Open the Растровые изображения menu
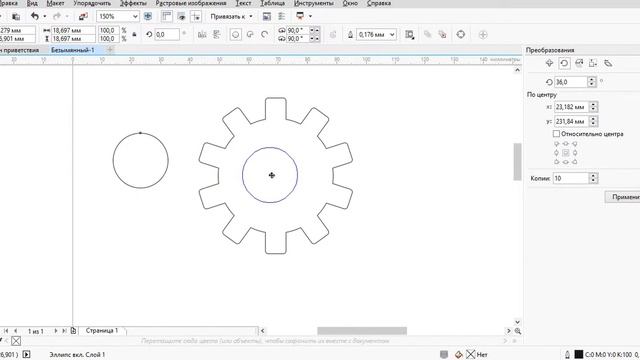This screenshot has width=640, height=360. 191,3
